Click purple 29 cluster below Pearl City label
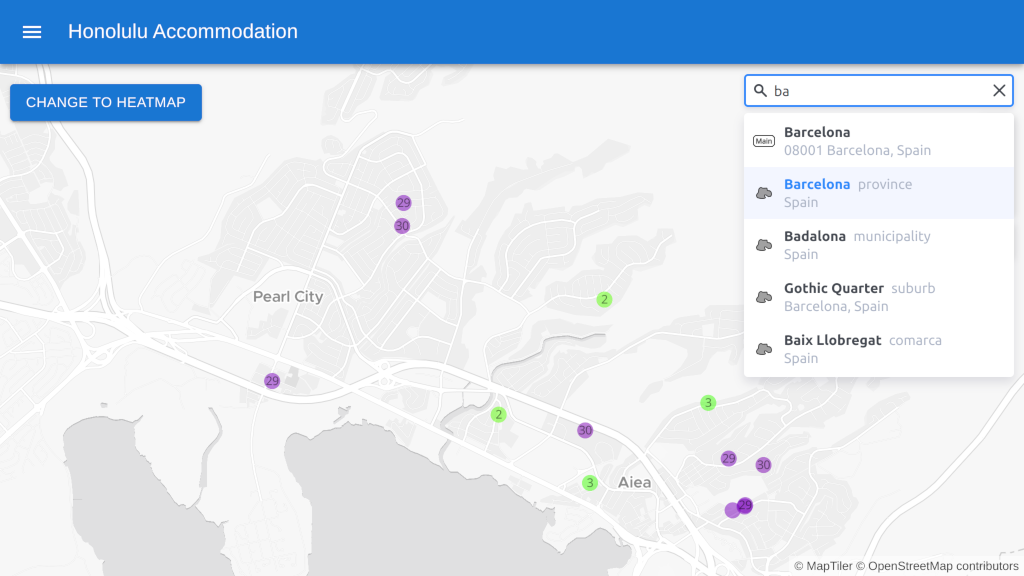The height and width of the screenshot is (576, 1024). pyautogui.click(x=272, y=381)
